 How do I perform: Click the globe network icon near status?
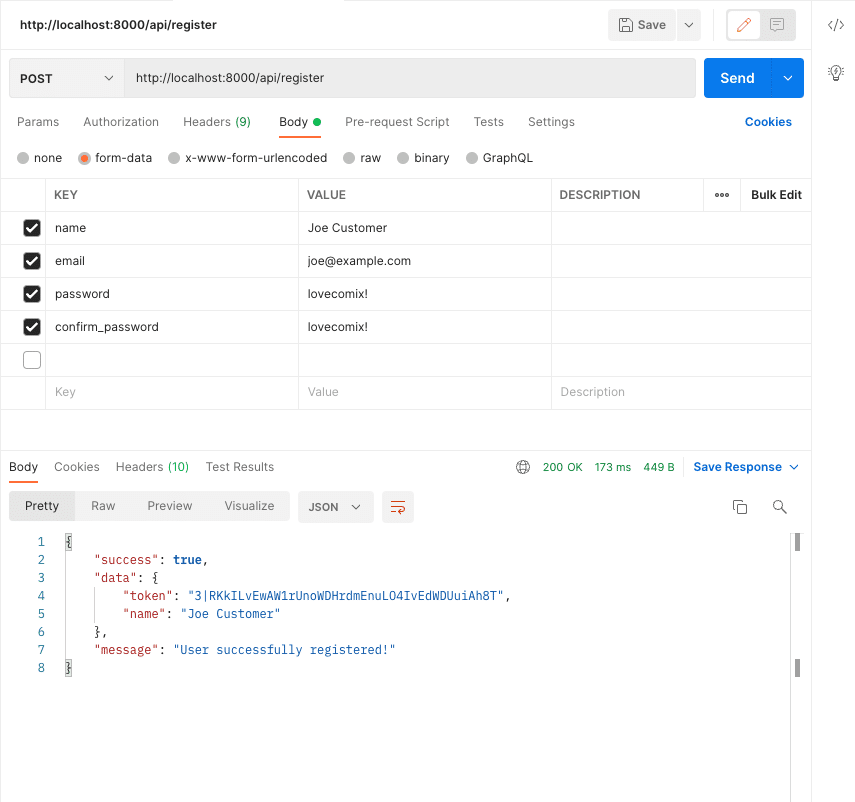coord(523,467)
